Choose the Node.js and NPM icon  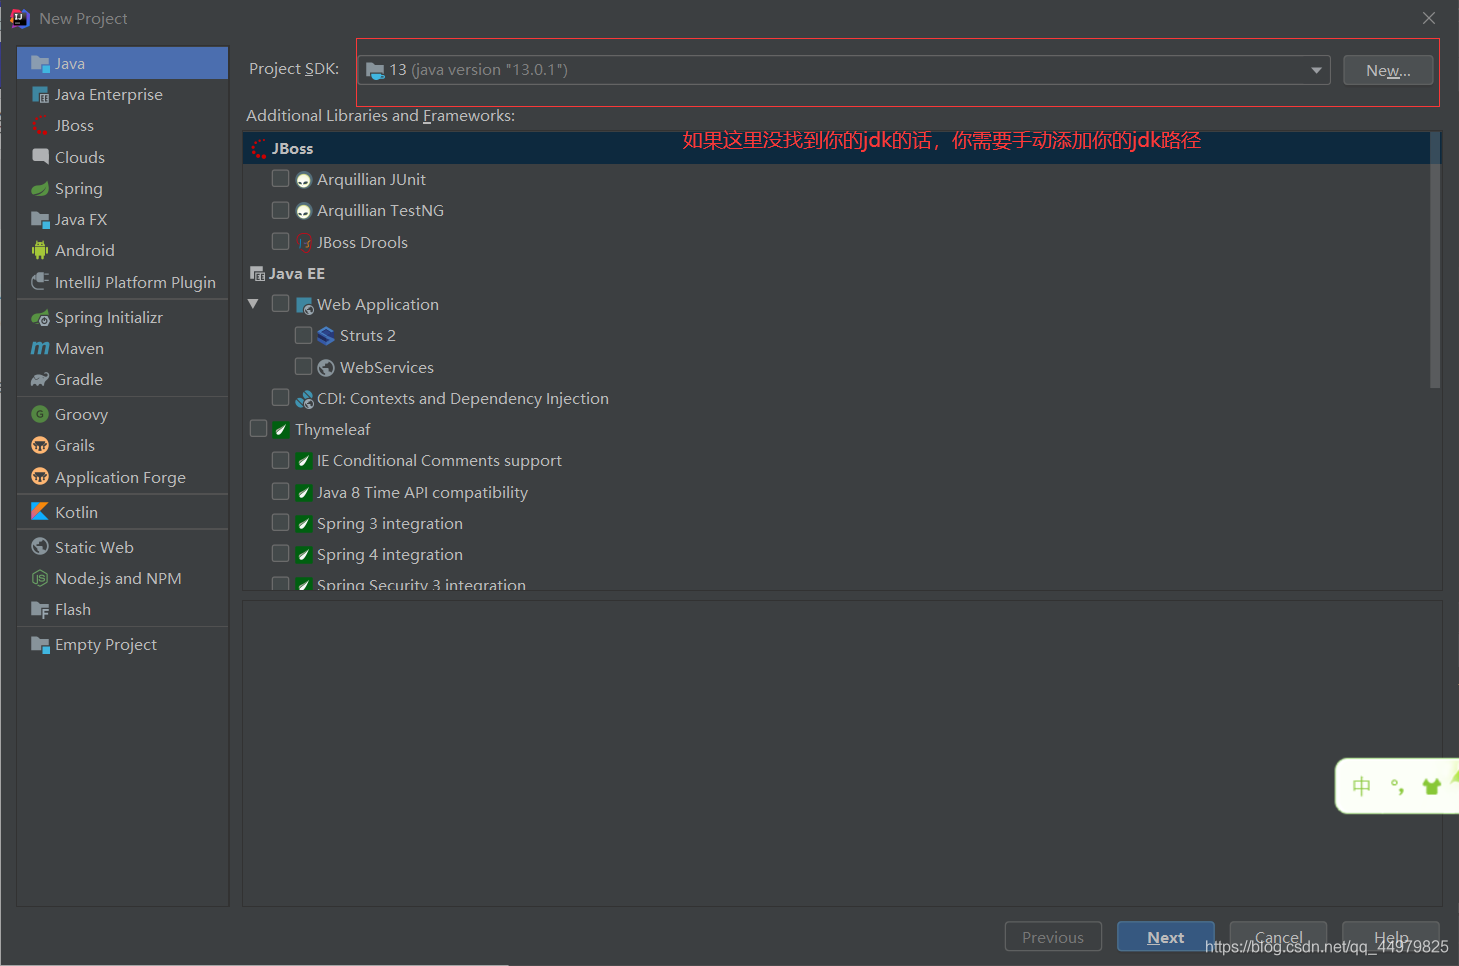[40, 578]
